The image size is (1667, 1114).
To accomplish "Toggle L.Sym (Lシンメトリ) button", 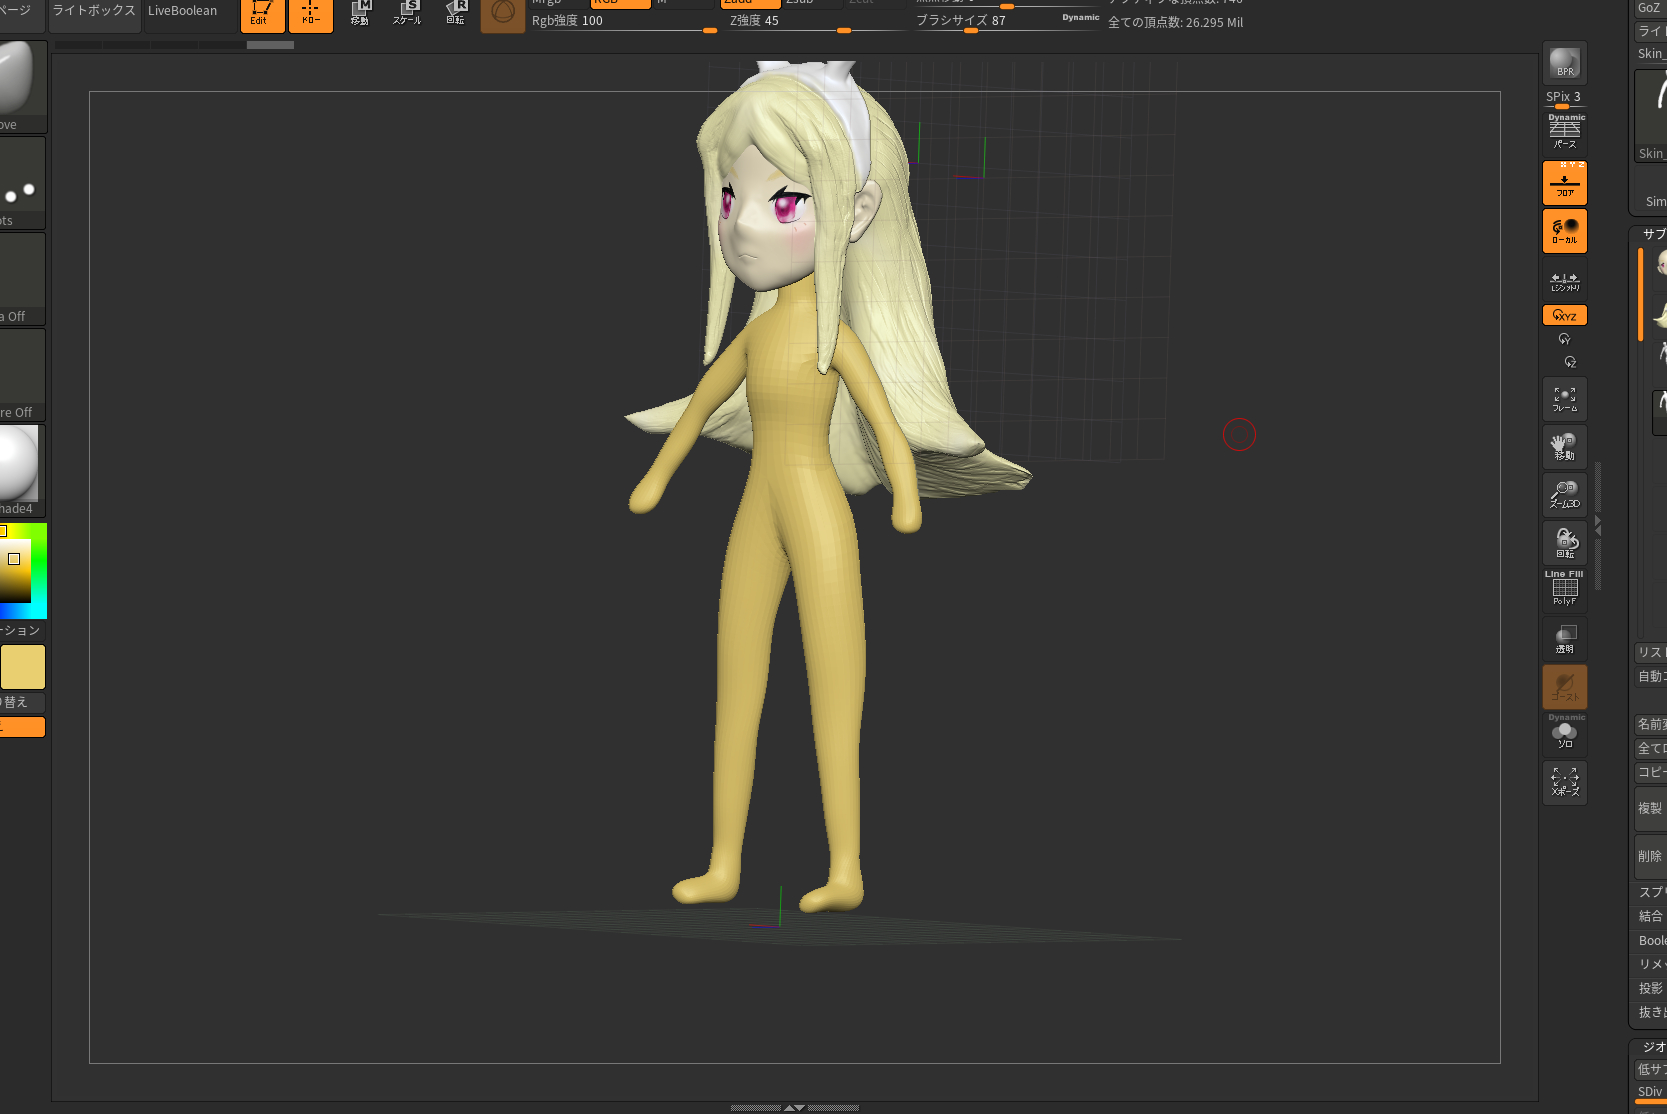I will [1565, 281].
